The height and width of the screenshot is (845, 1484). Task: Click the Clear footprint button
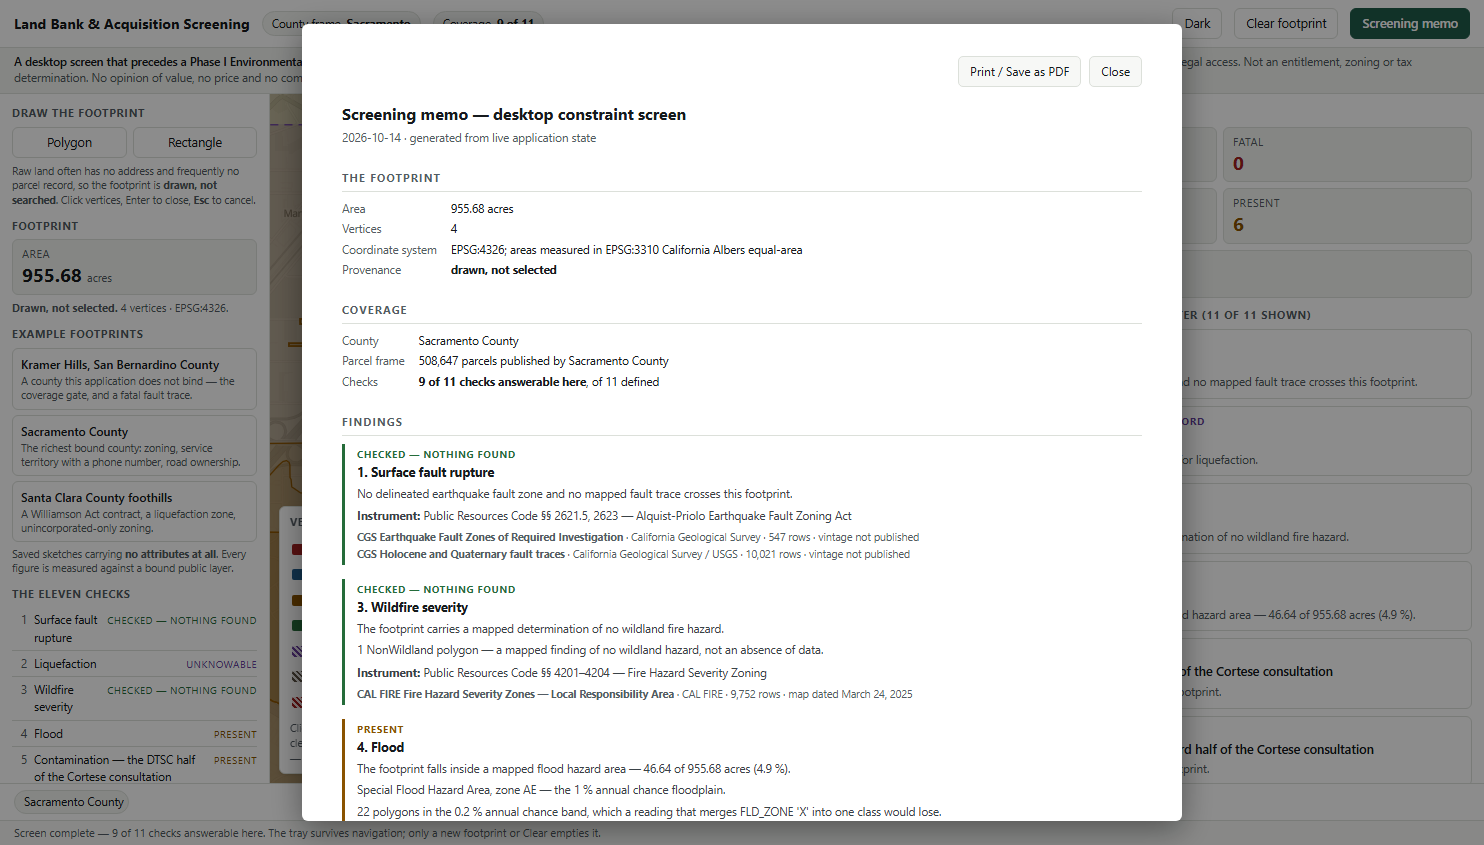click(x=1286, y=24)
